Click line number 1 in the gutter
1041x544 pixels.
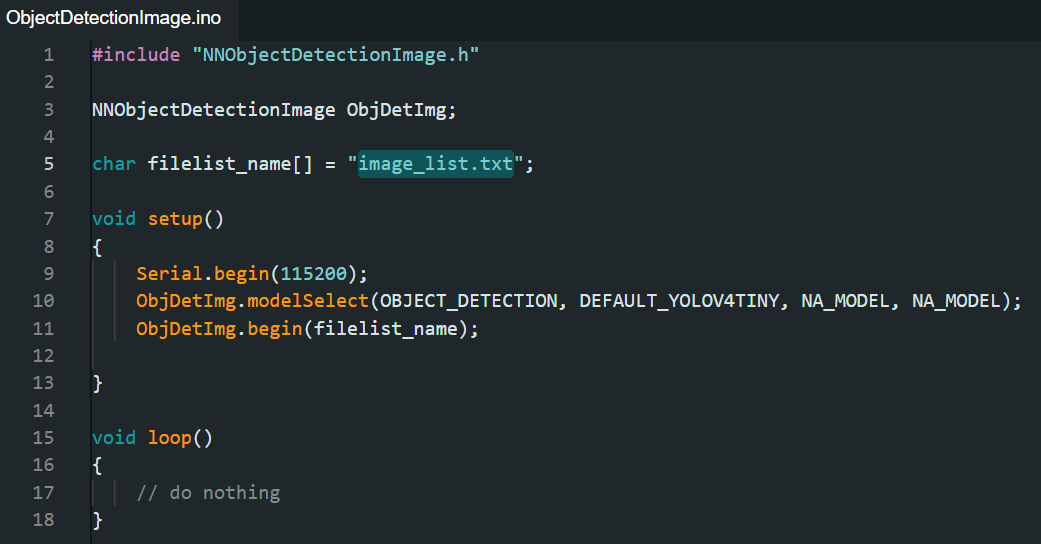pos(48,55)
